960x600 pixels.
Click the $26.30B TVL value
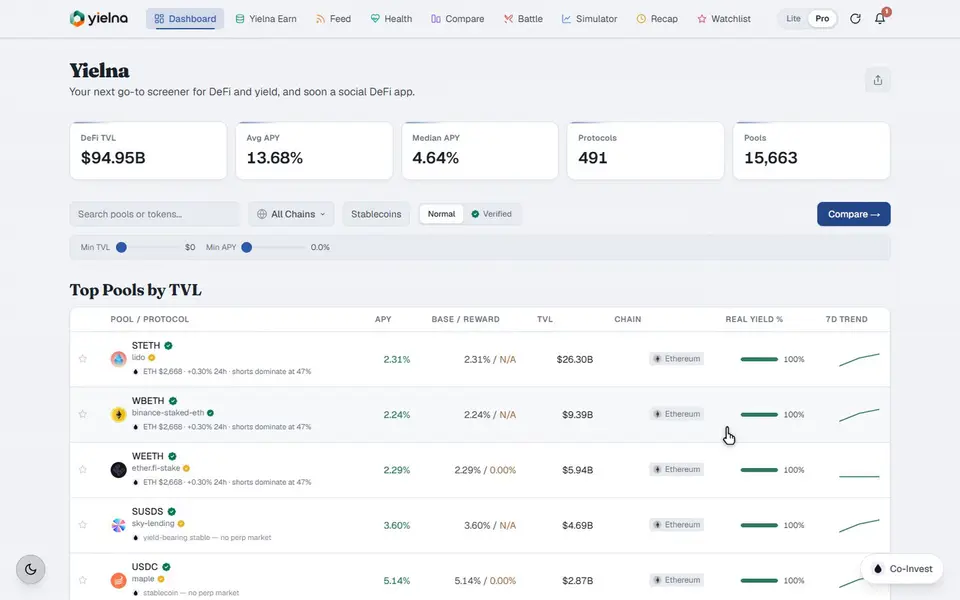(574, 359)
